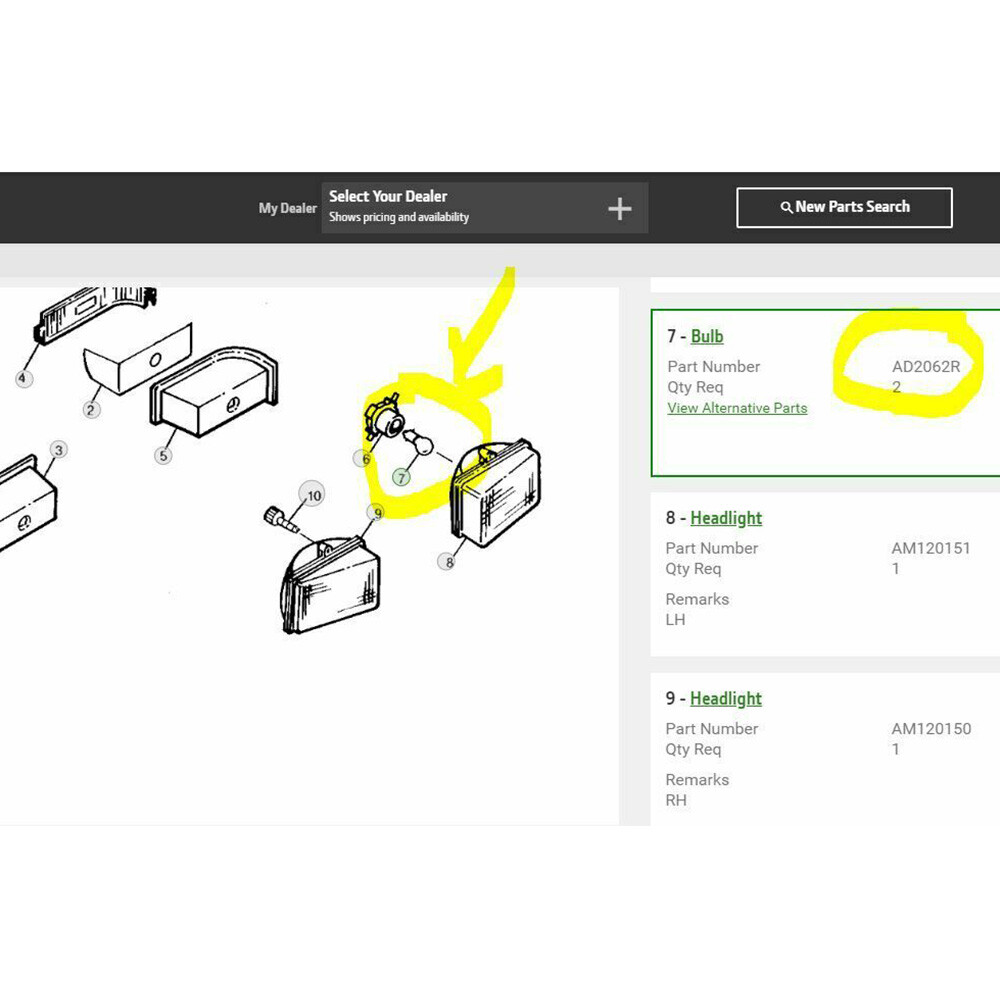The image size is (1000, 1000).
Task: Click 'Shows pricing and availability' text
Action: 399,217
